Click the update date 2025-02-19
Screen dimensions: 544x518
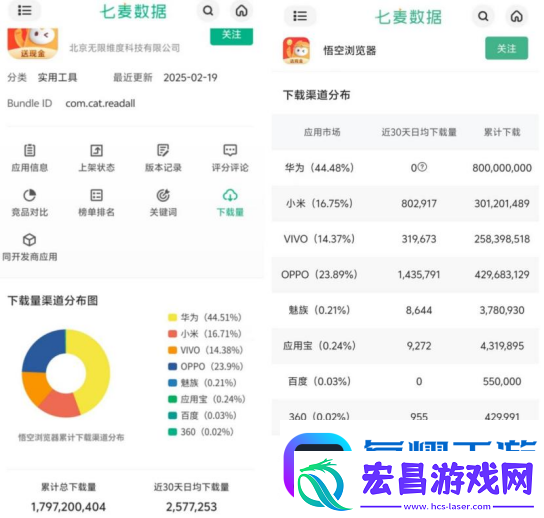tap(190, 77)
